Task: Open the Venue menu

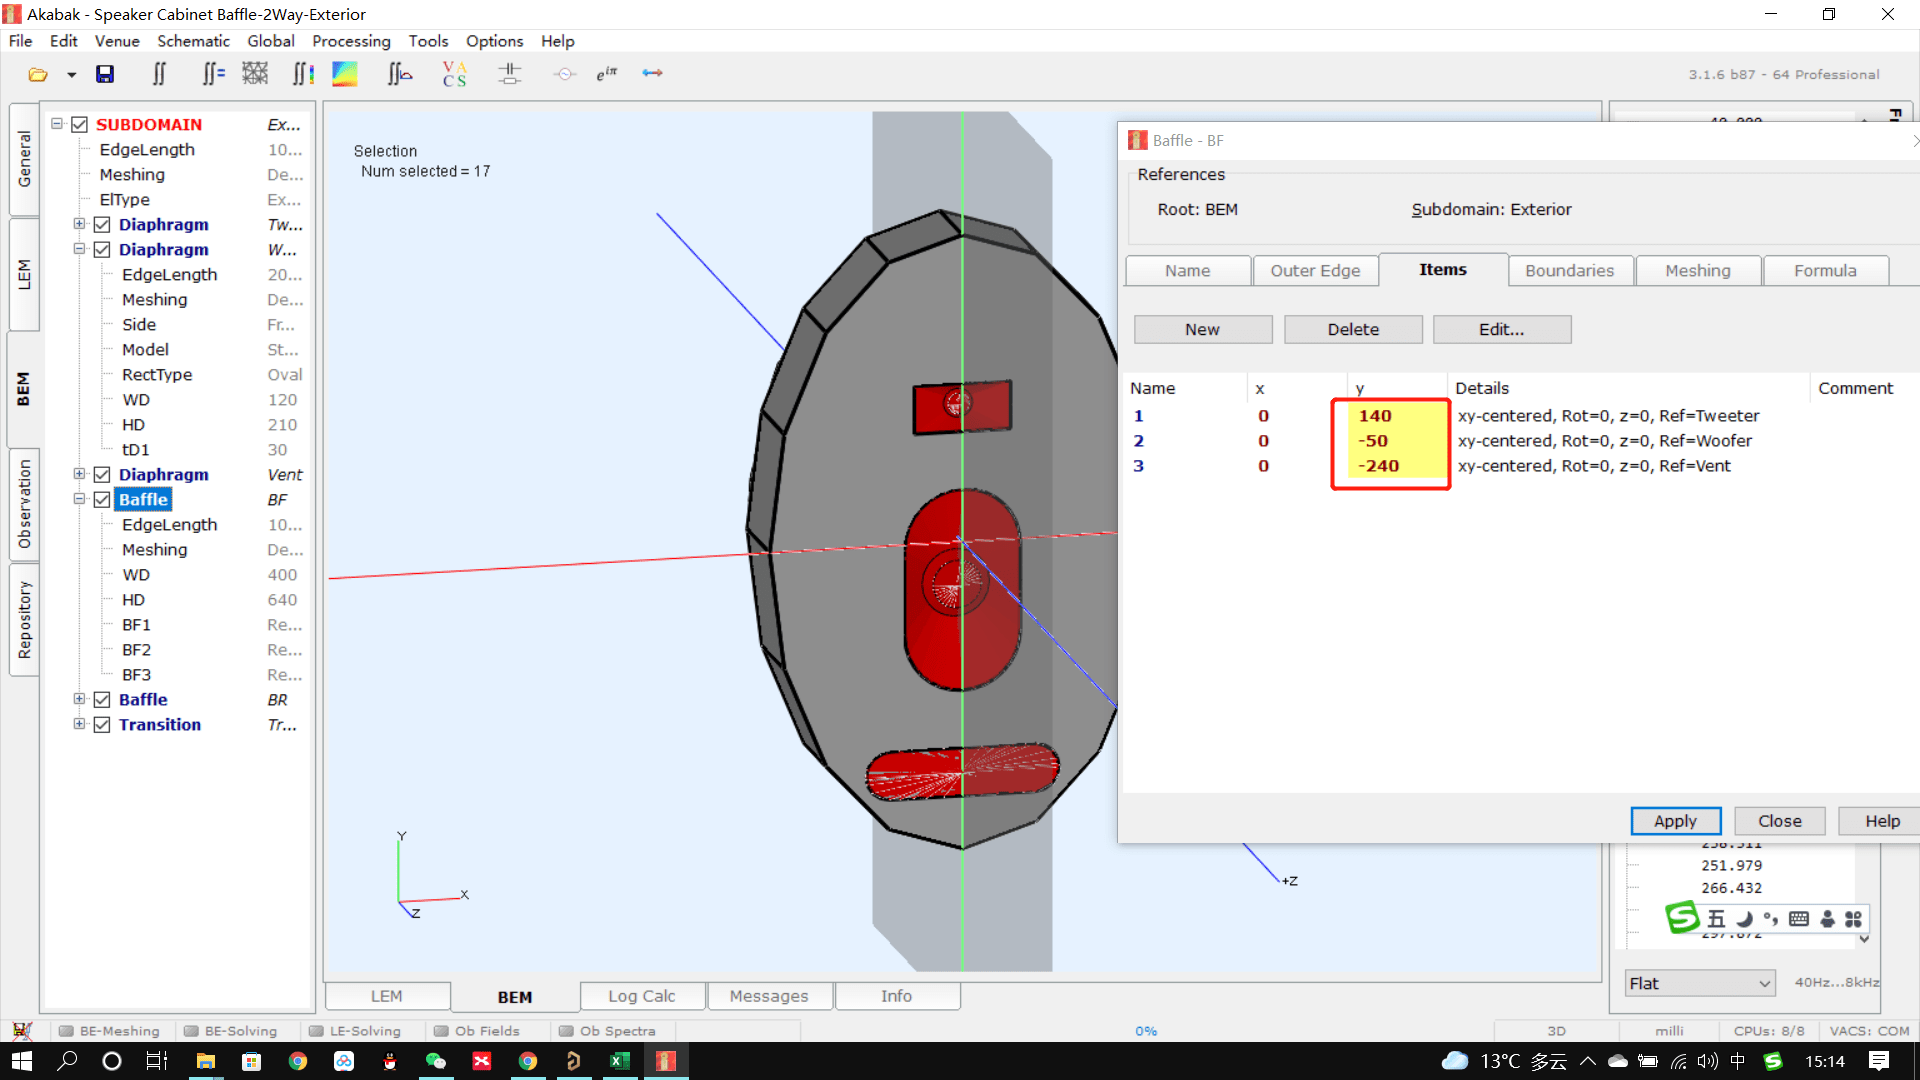Action: click(x=117, y=41)
